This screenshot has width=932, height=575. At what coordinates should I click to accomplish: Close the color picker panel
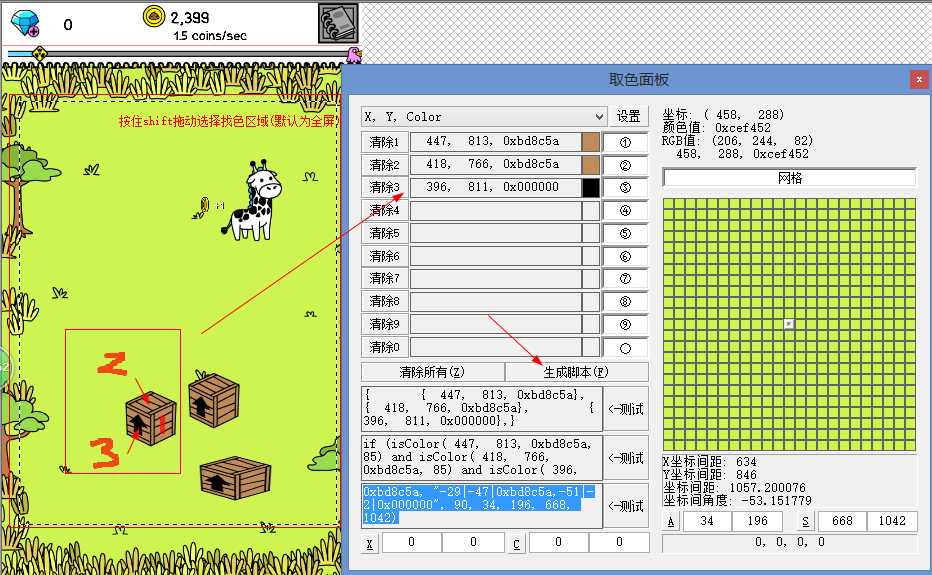pyautogui.click(x=919, y=79)
